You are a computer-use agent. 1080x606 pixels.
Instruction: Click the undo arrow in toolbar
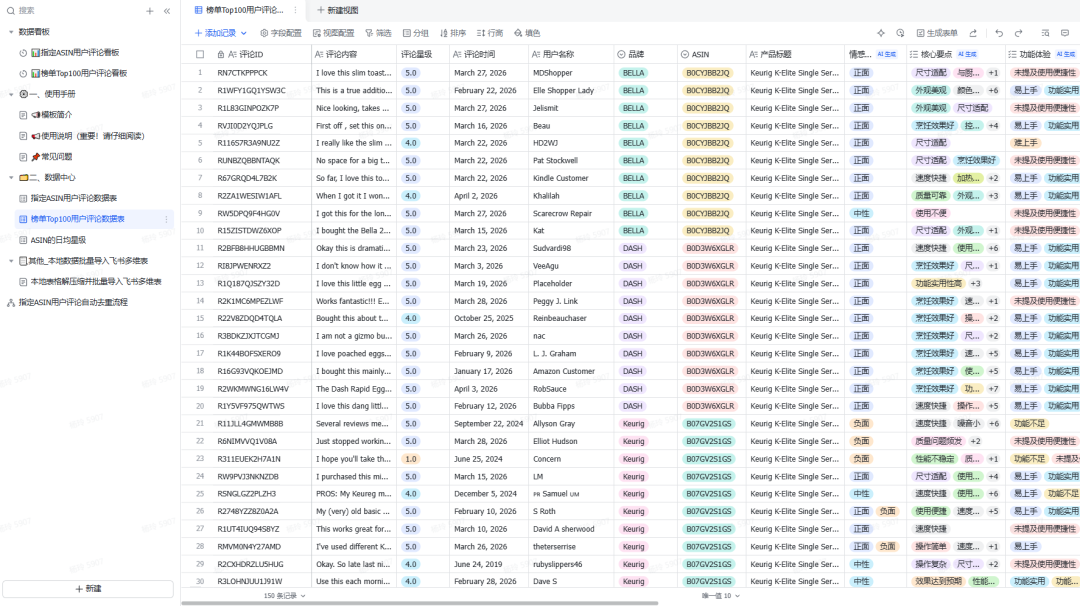[998, 33]
